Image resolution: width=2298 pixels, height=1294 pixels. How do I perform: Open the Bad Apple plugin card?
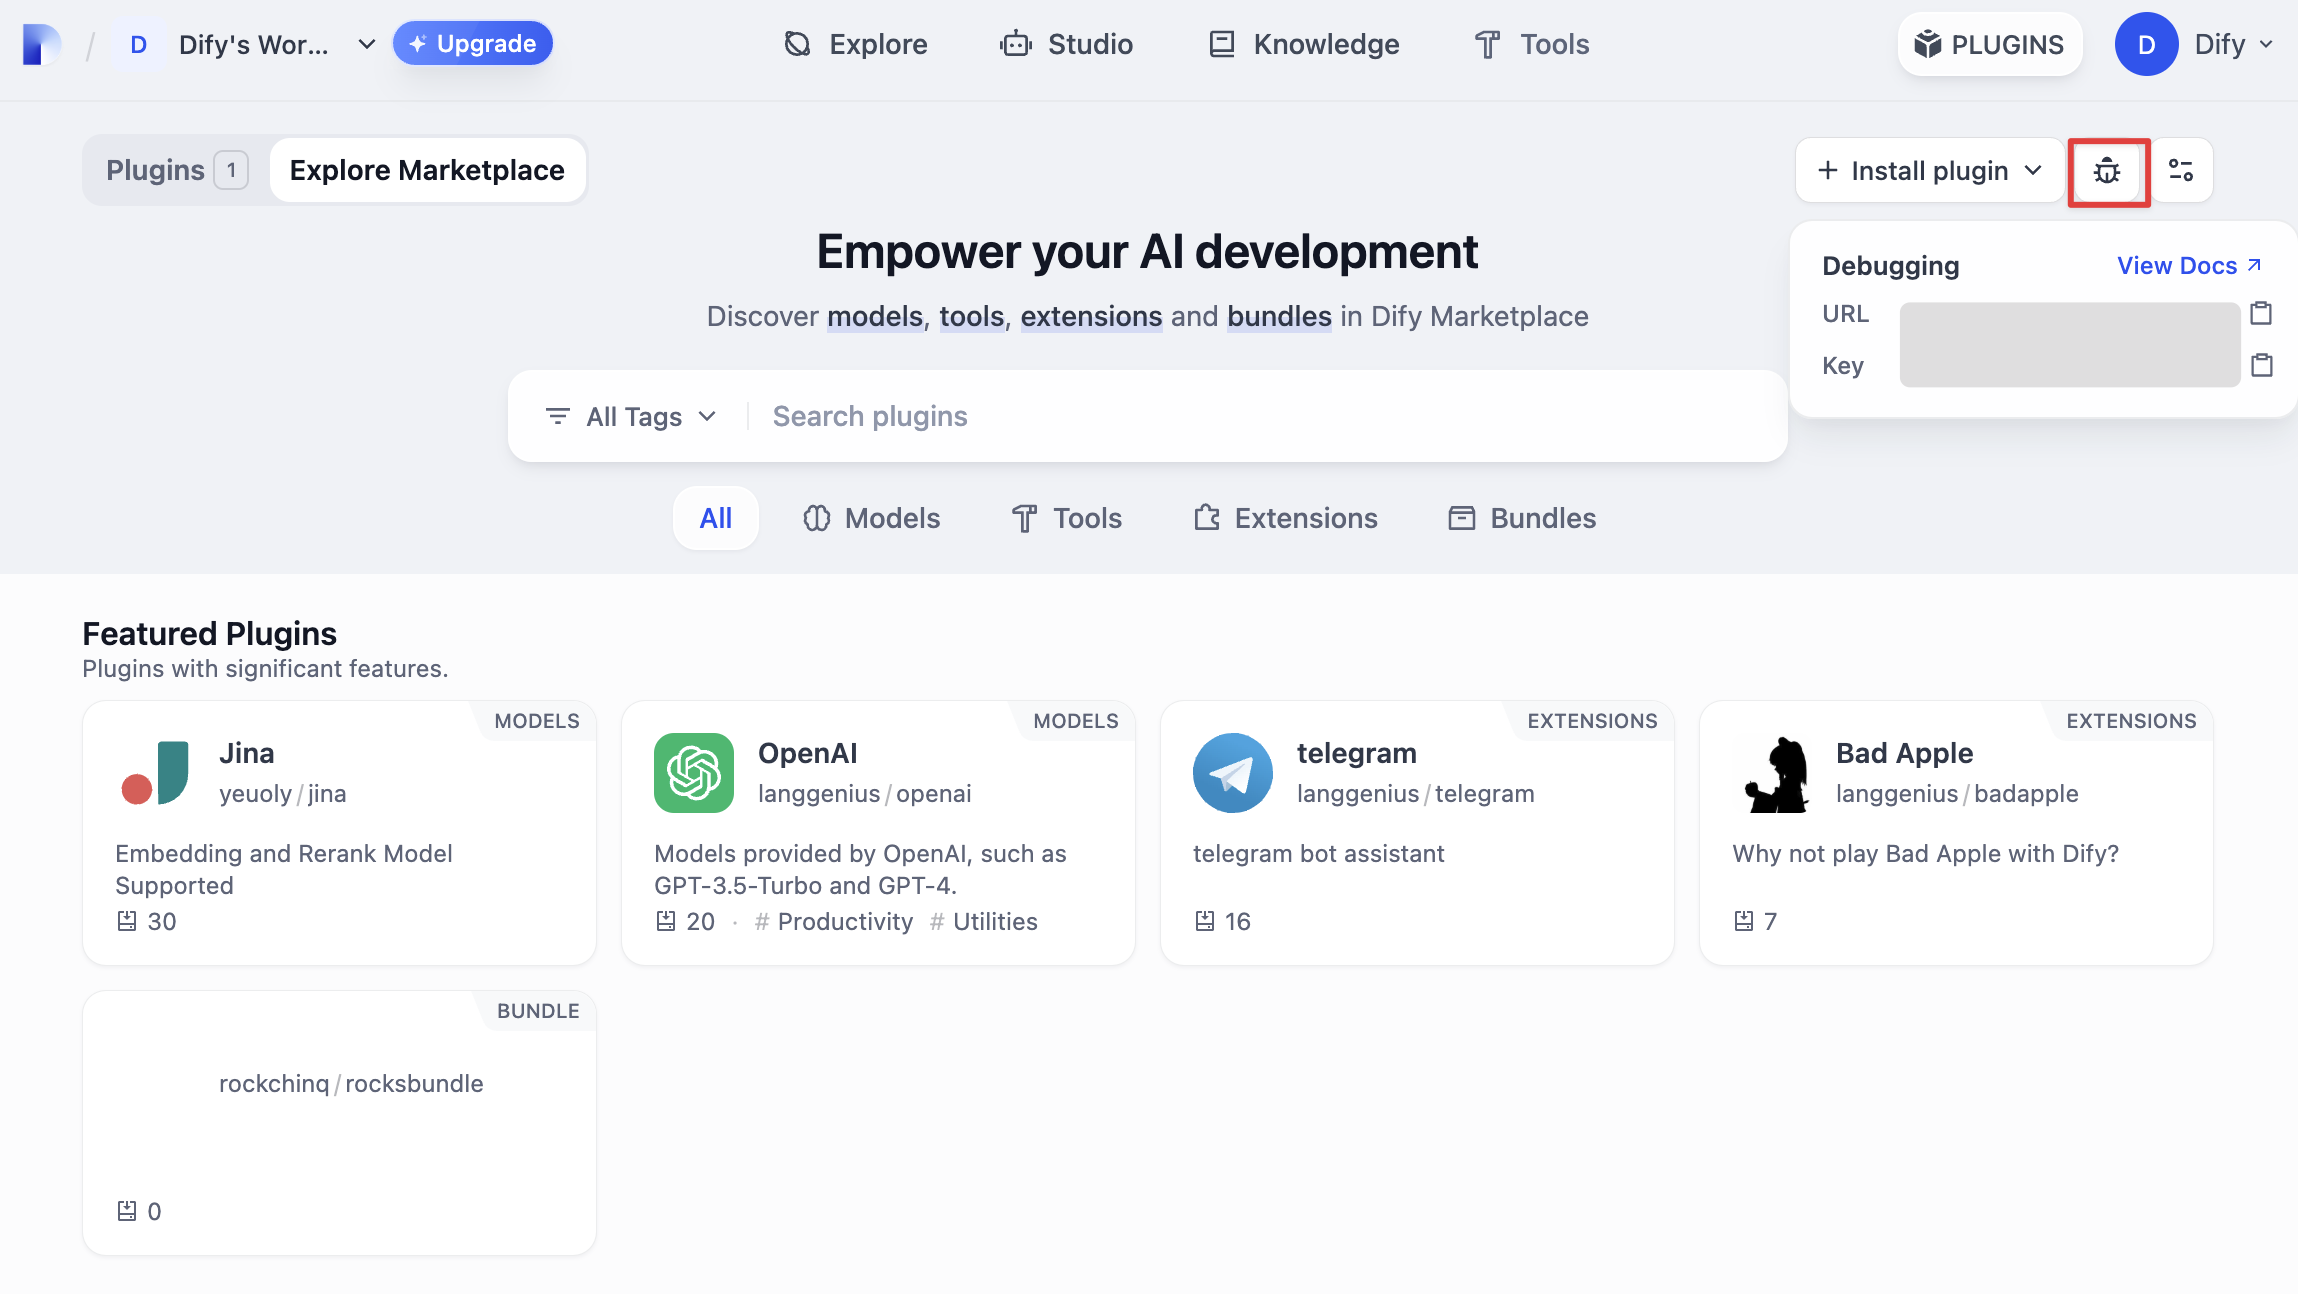[1955, 832]
